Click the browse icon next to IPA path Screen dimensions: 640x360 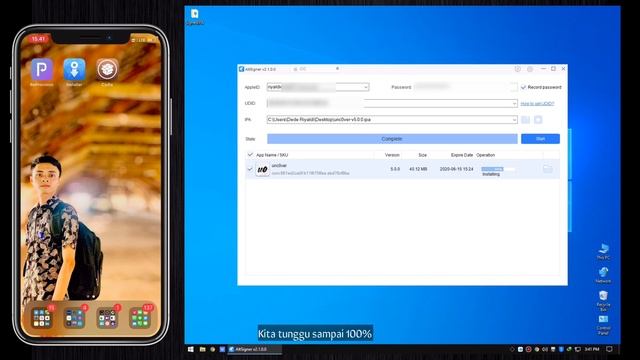point(526,120)
